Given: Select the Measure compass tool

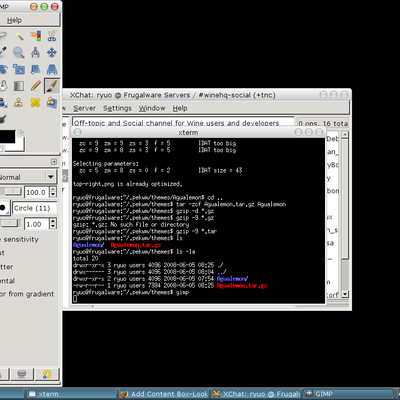Looking at the screenshot, I should coord(36,52).
